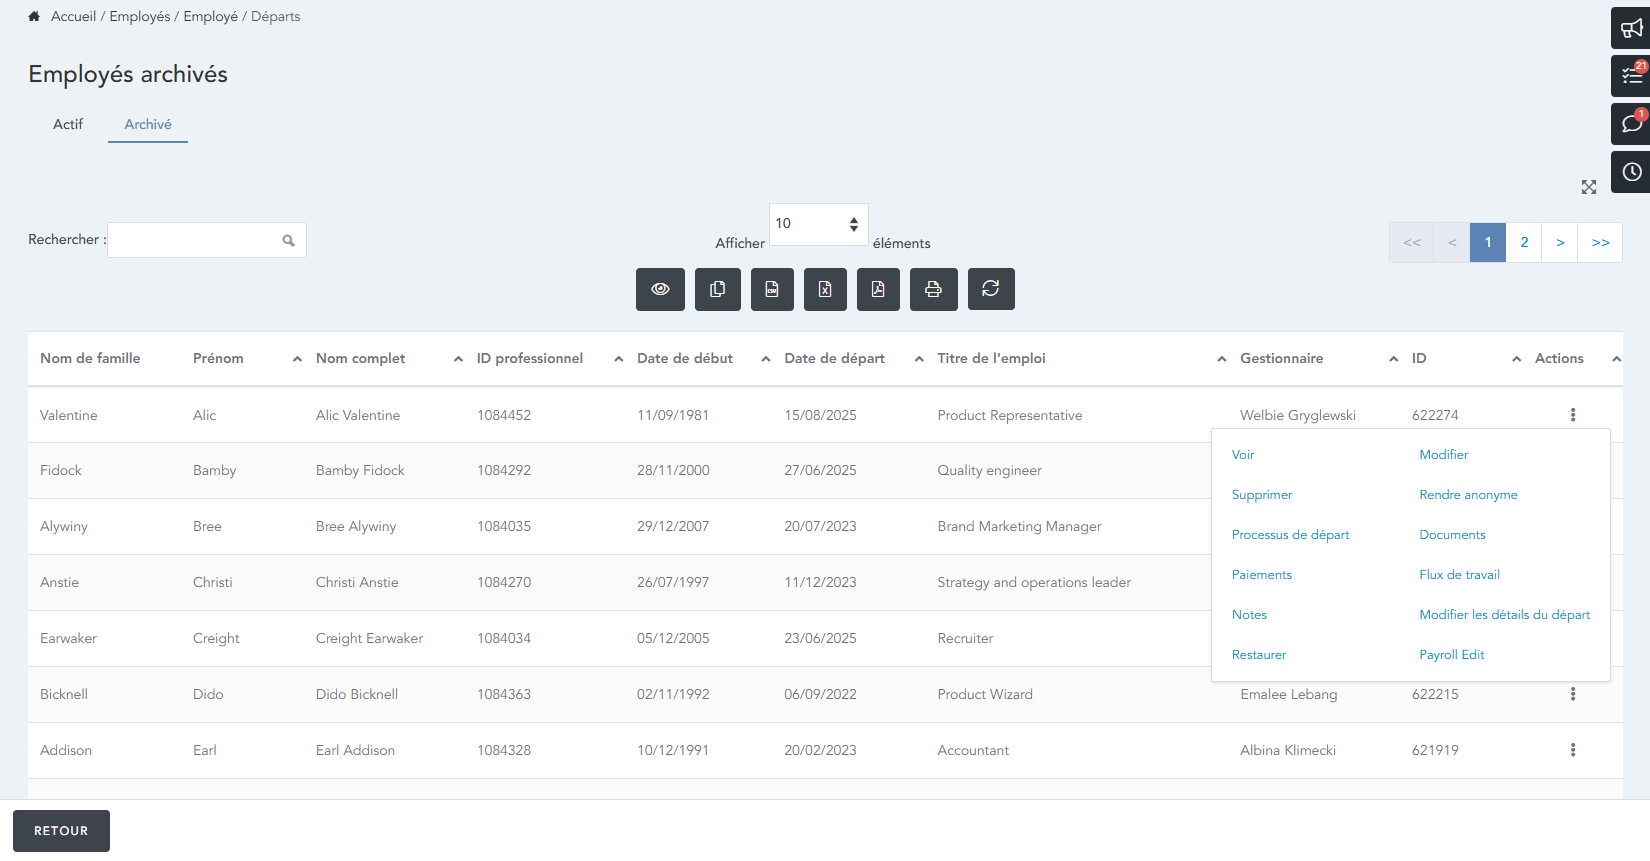This screenshot has height=861, width=1650.
Task: Copy table data with the copy icon
Action: tap(717, 289)
